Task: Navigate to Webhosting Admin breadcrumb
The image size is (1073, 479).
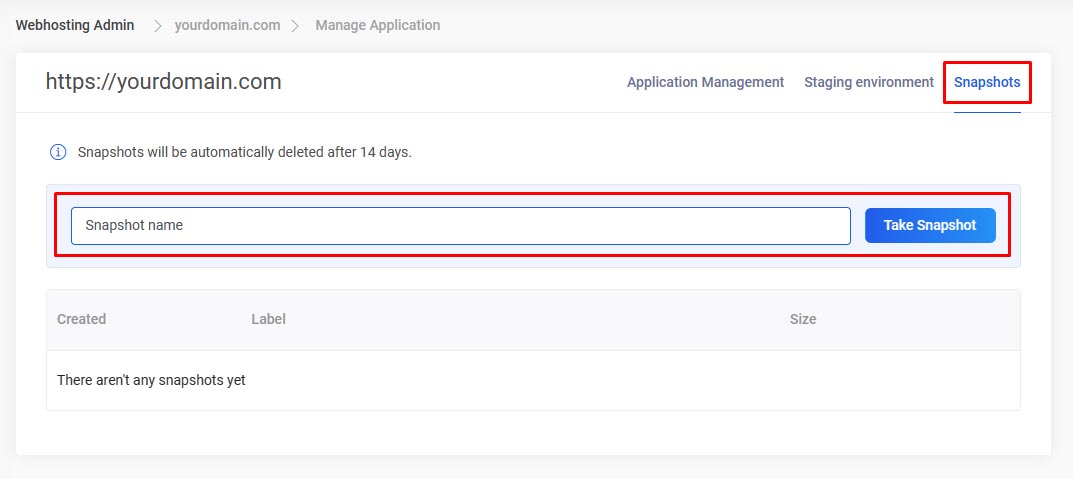Action: (75, 25)
